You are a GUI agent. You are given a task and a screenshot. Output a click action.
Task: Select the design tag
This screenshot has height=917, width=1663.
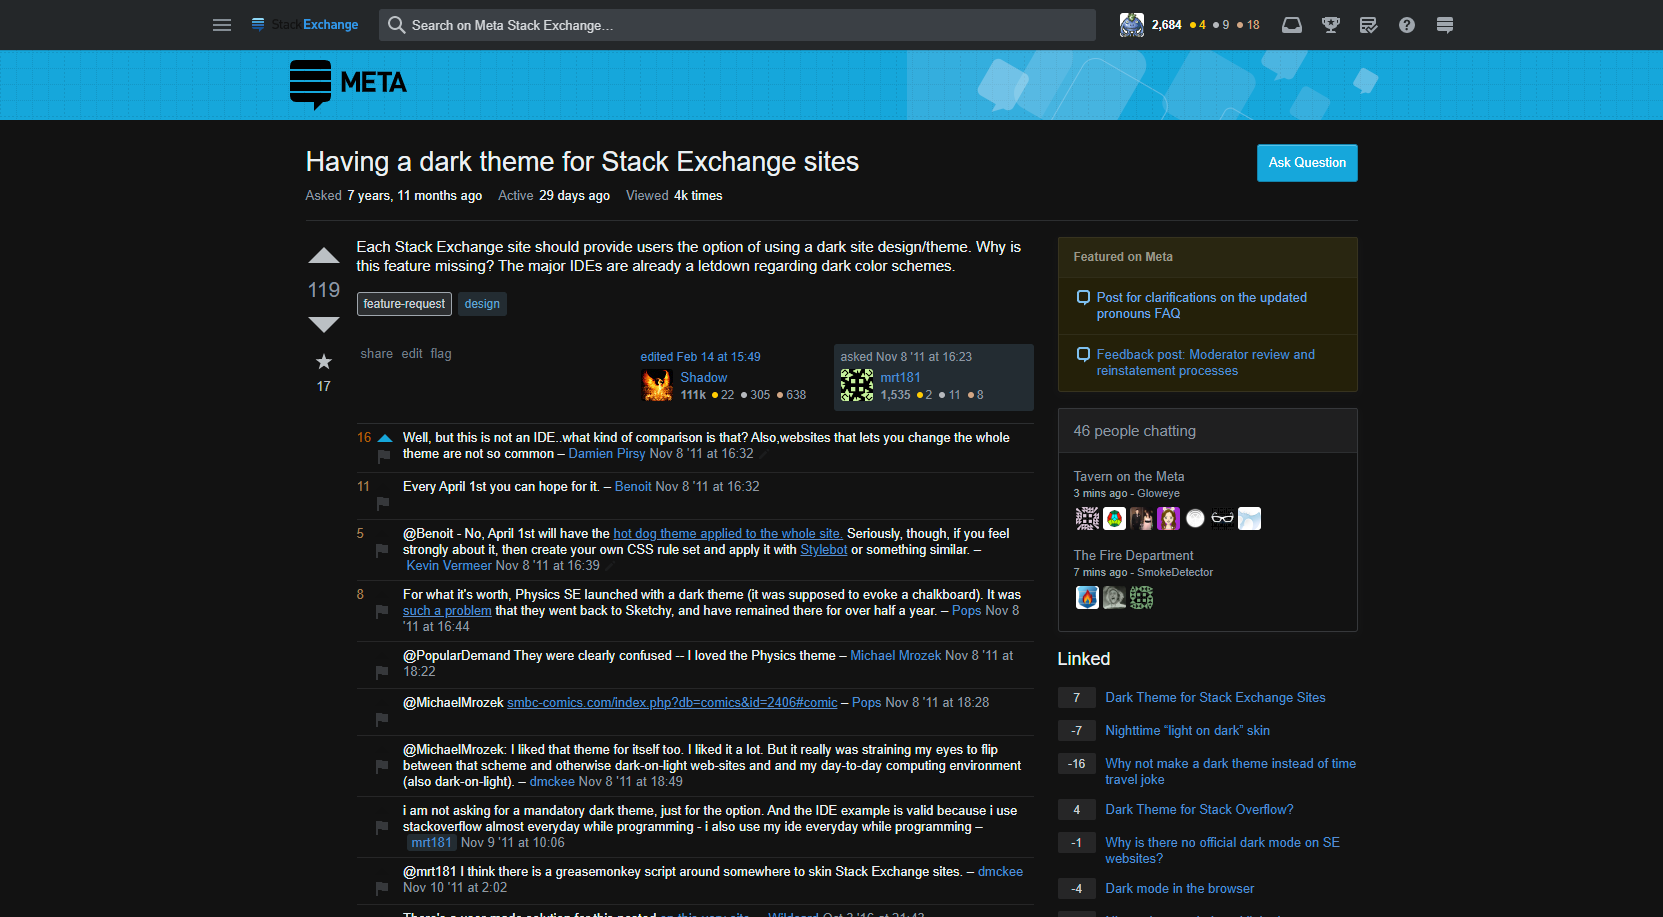click(482, 304)
